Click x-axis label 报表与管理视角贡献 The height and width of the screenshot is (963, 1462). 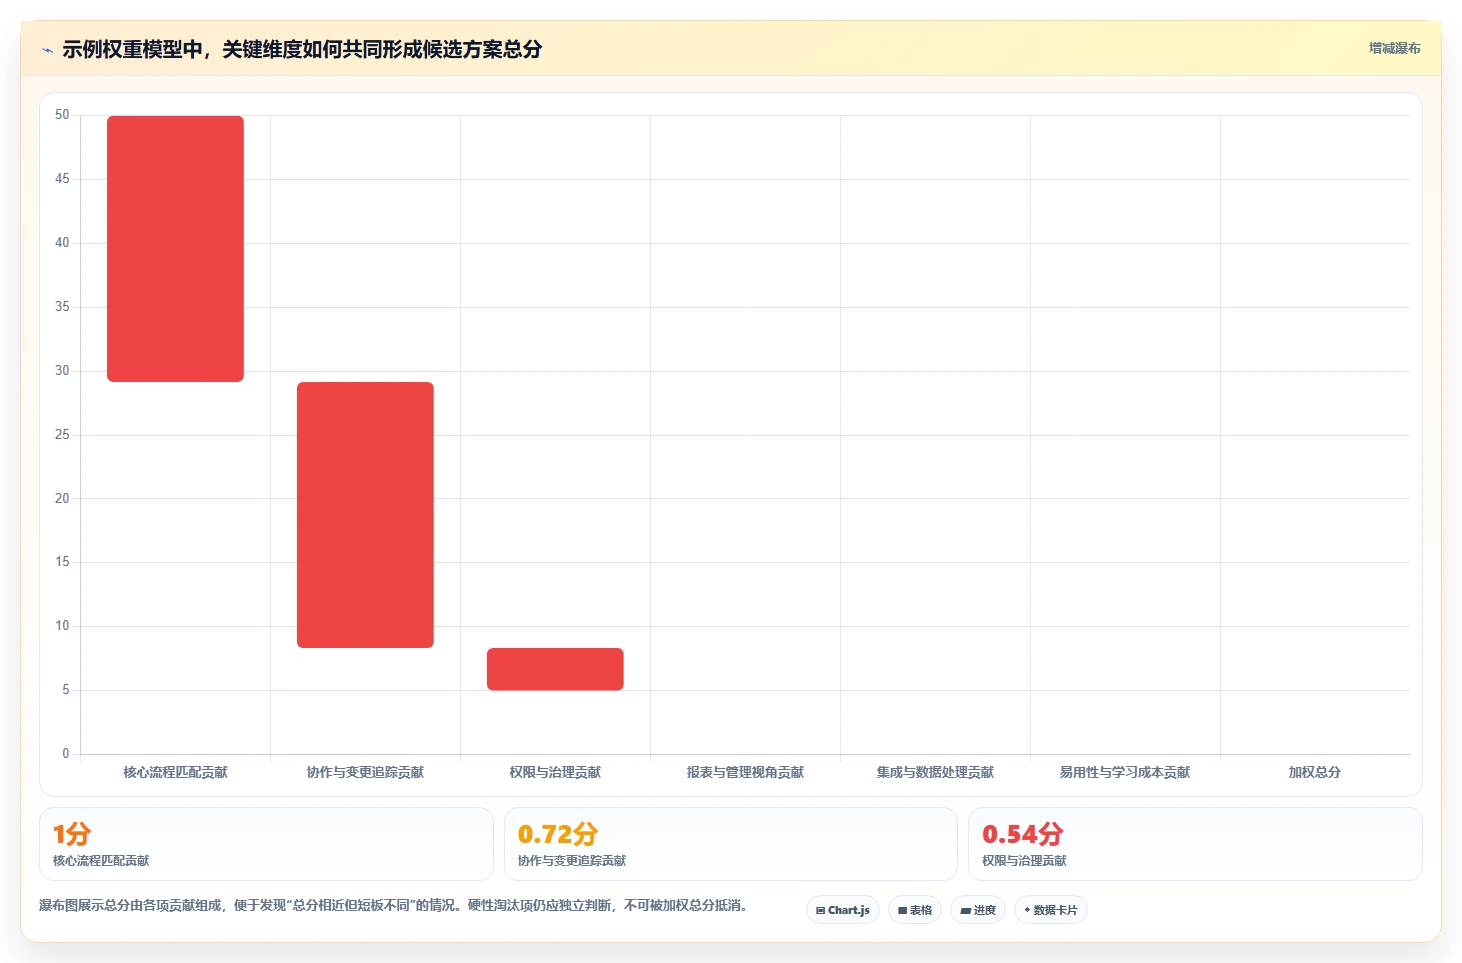click(x=745, y=772)
